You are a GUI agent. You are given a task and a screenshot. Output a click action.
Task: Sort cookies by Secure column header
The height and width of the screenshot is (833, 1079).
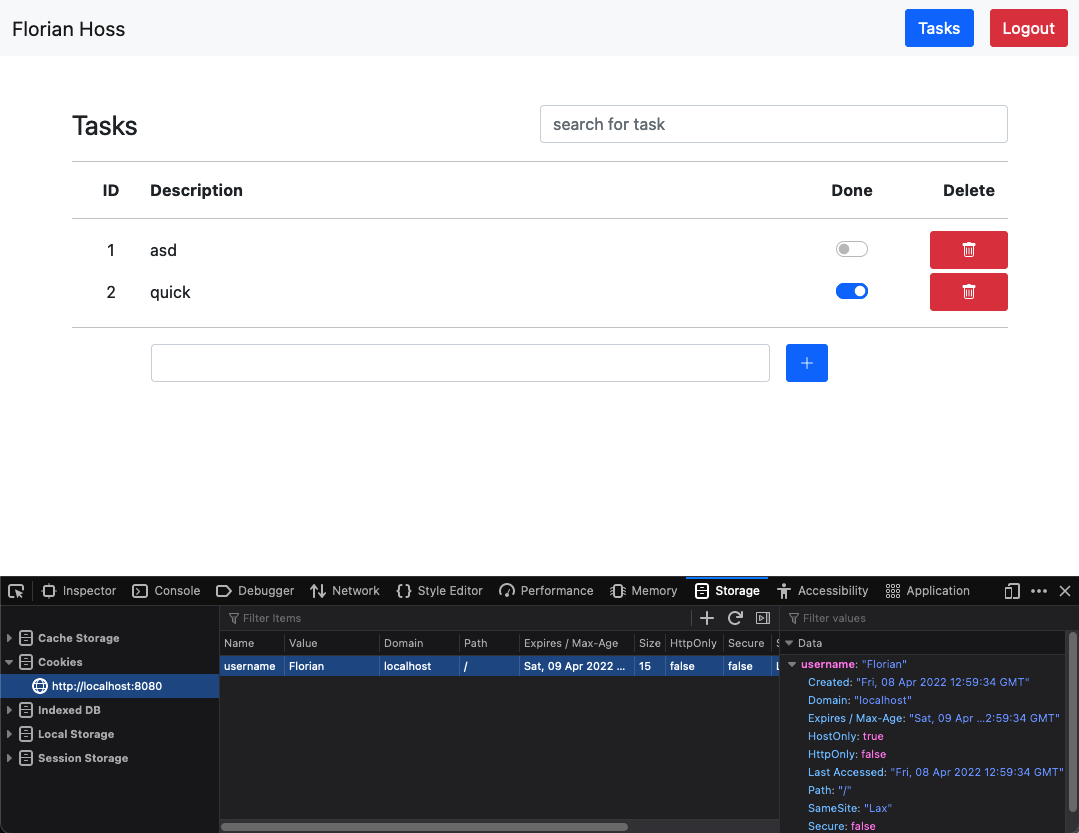click(747, 642)
